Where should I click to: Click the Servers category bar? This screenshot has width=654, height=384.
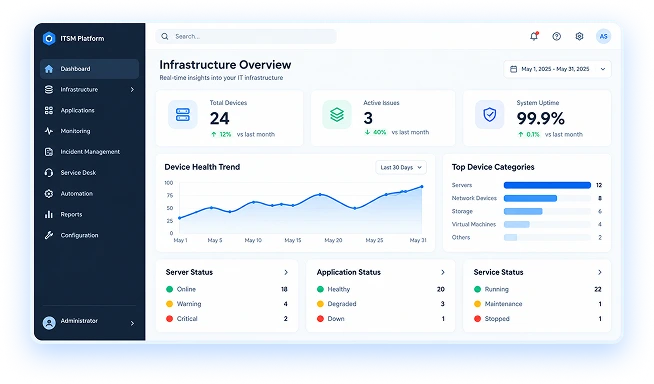[547, 185]
